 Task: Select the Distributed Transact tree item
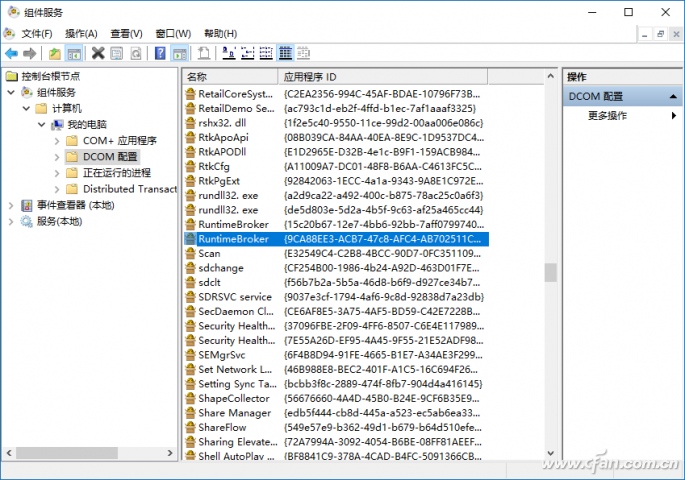129,189
